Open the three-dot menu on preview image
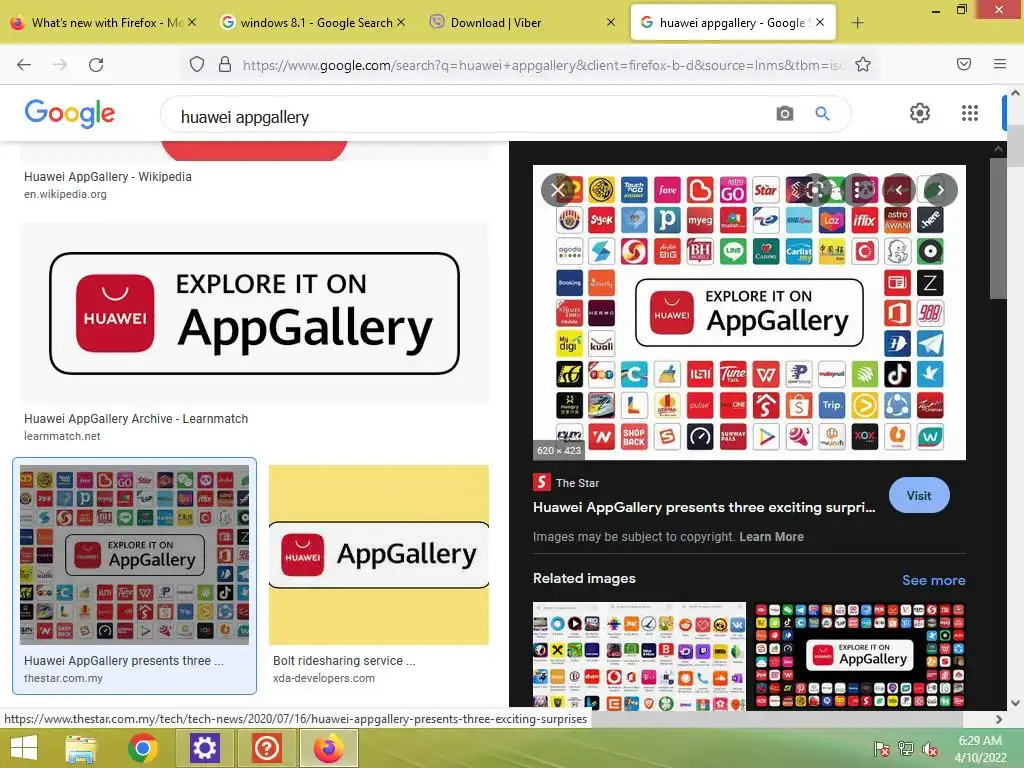 click(857, 190)
